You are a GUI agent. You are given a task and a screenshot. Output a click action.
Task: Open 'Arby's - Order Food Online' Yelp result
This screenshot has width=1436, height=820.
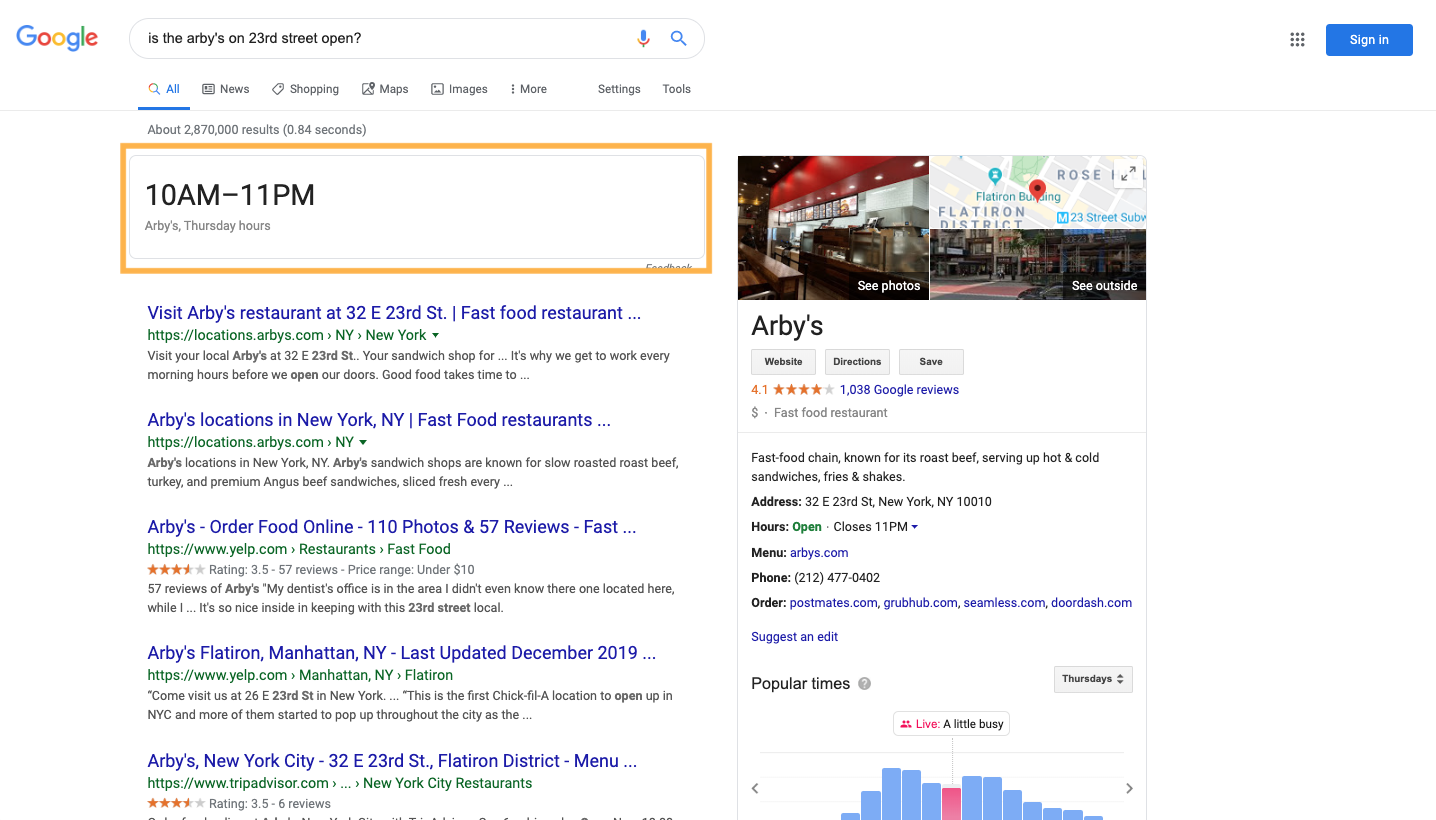pyautogui.click(x=392, y=527)
